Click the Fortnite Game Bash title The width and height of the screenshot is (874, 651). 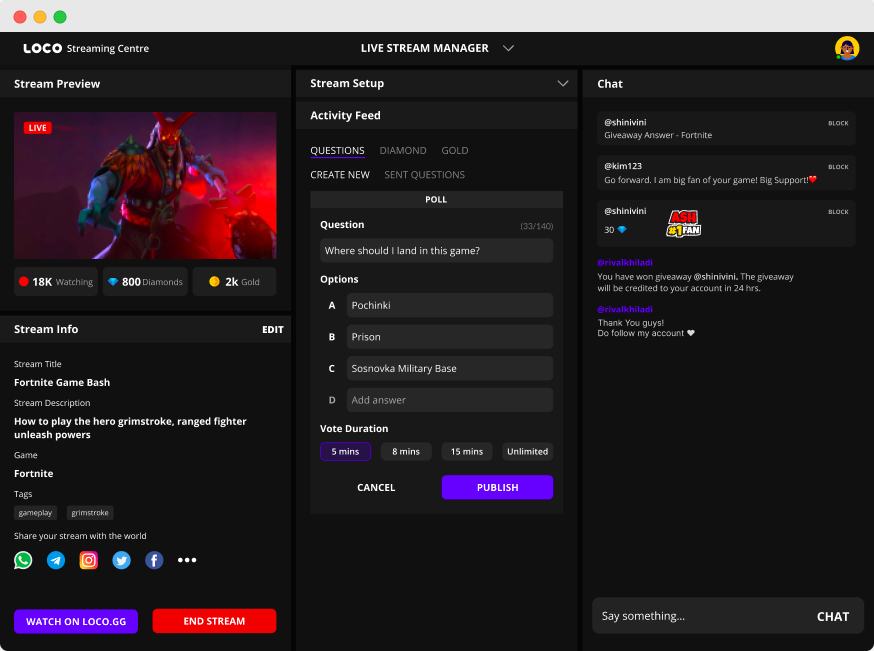pyautogui.click(x=62, y=382)
